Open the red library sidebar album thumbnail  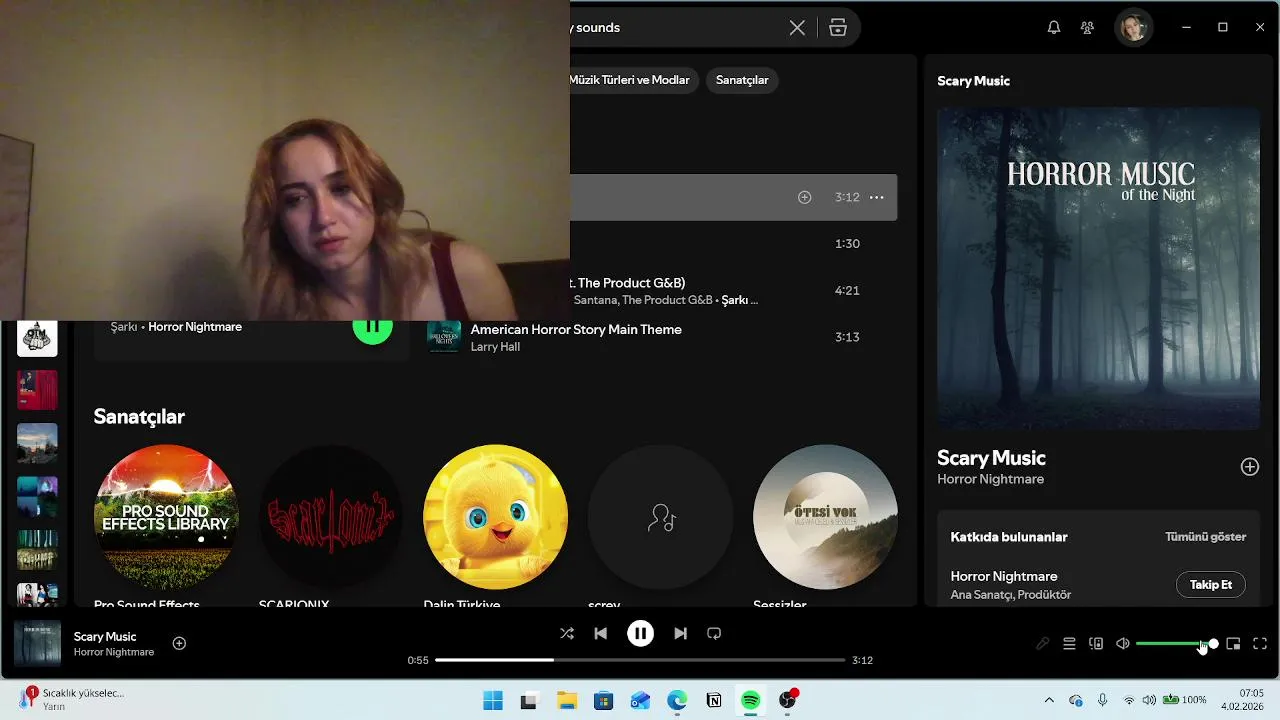(x=37, y=390)
